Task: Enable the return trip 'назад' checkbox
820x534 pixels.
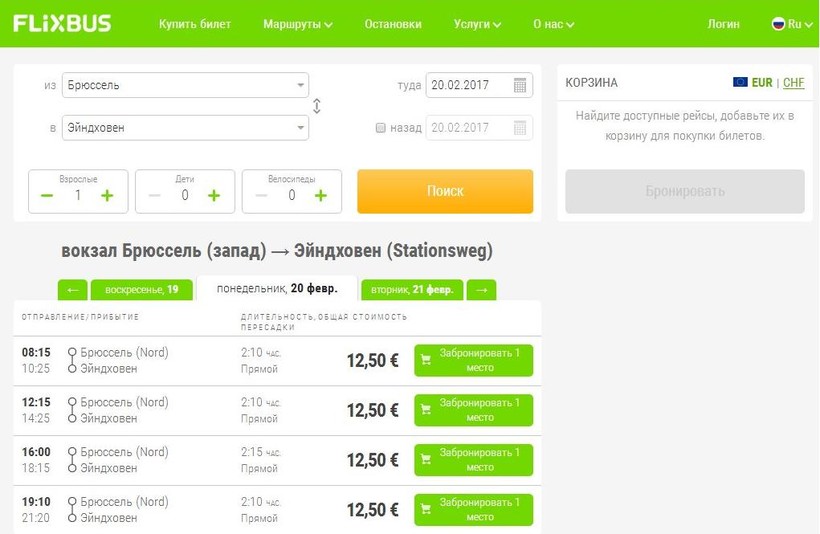Action: coord(380,128)
